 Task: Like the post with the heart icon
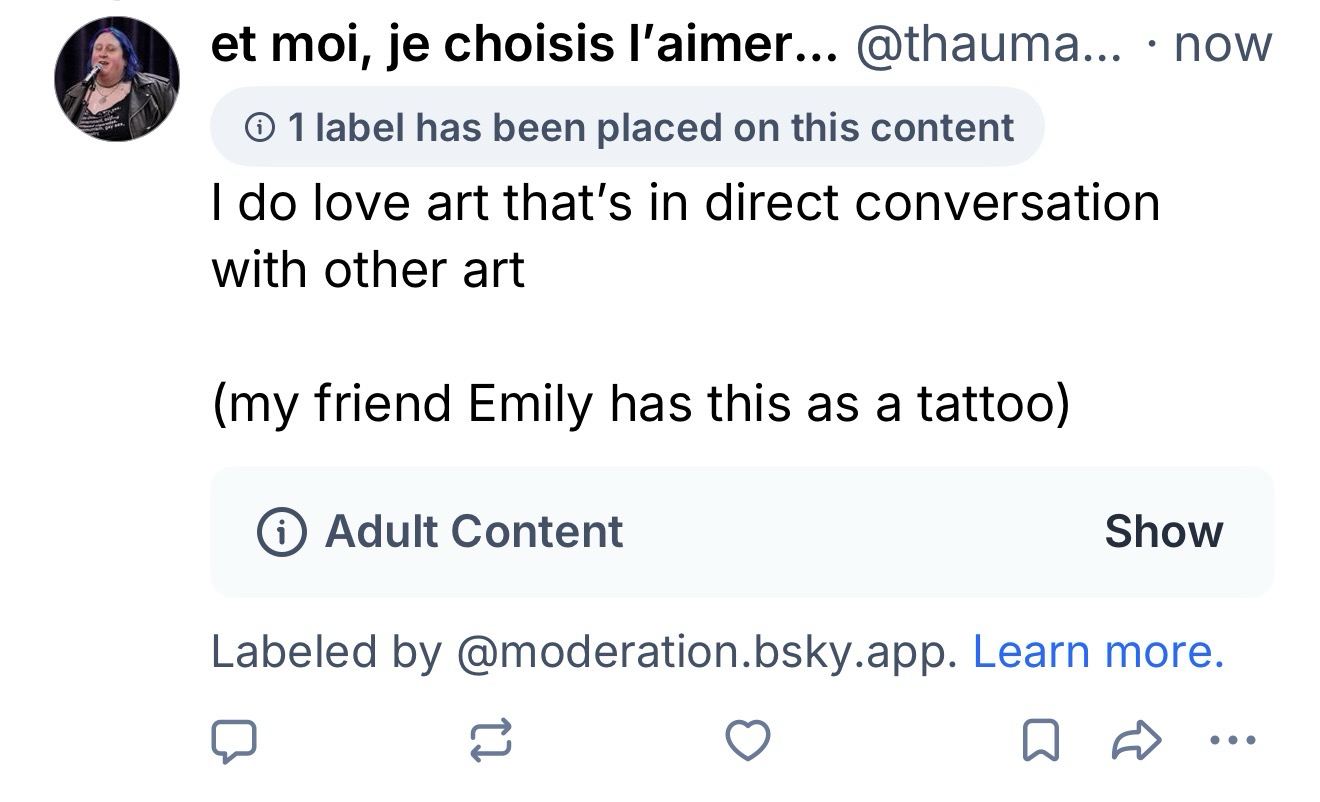coord(748,741)
